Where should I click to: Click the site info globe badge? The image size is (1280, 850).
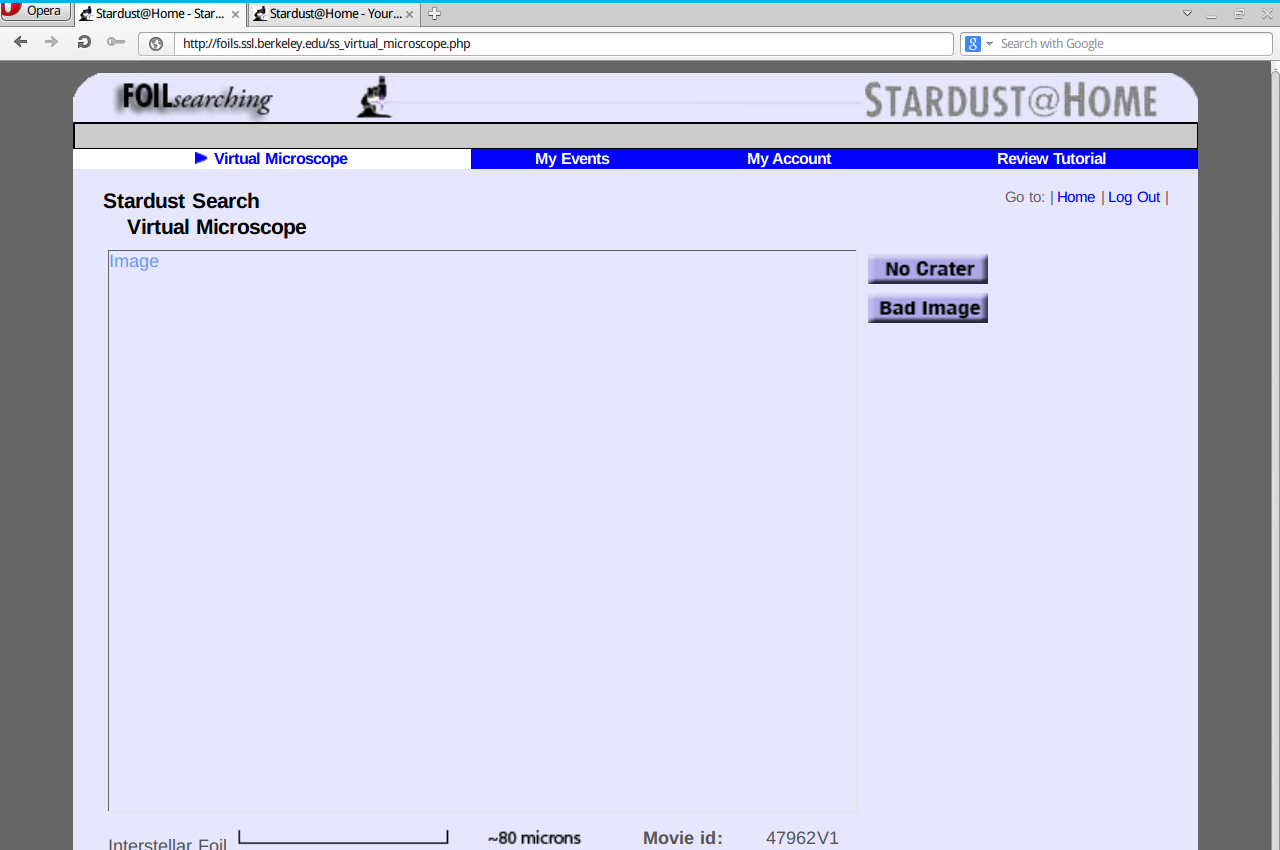pos(155,44)
